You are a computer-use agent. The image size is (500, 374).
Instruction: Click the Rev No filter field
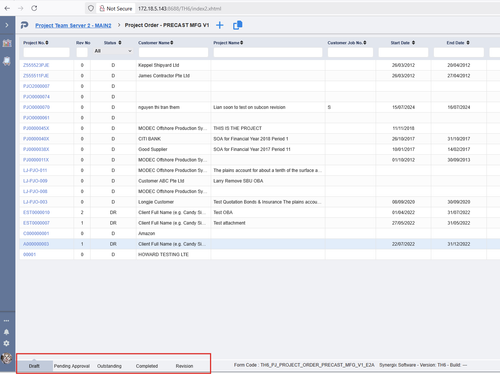point(82,52)
